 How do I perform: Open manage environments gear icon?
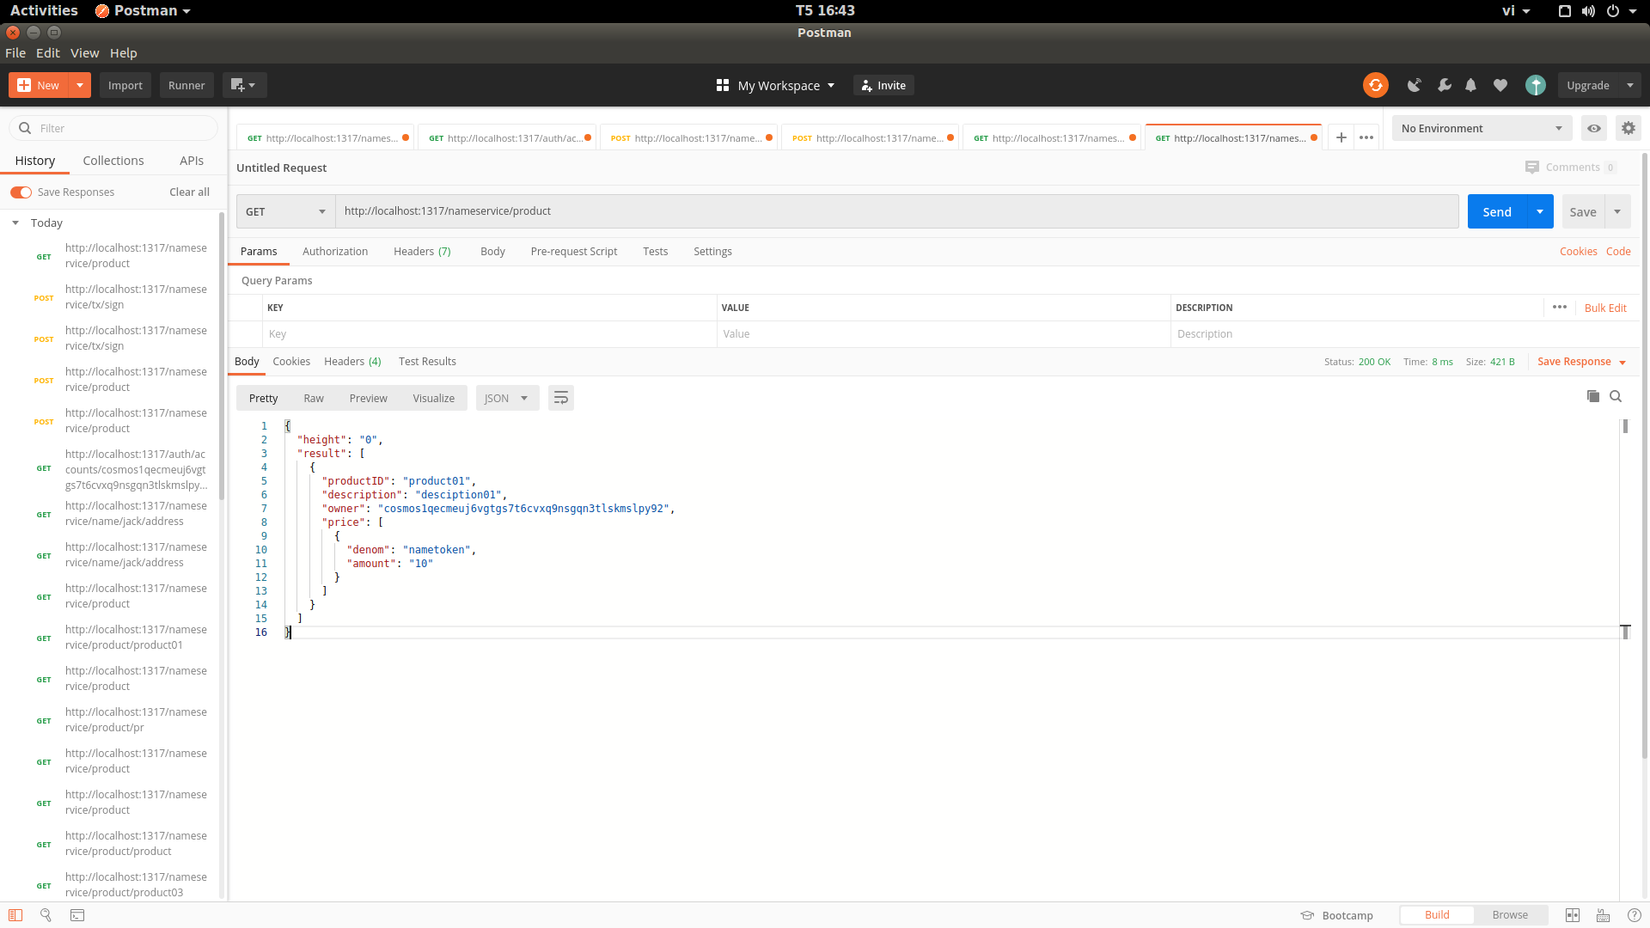point(1628,128)
